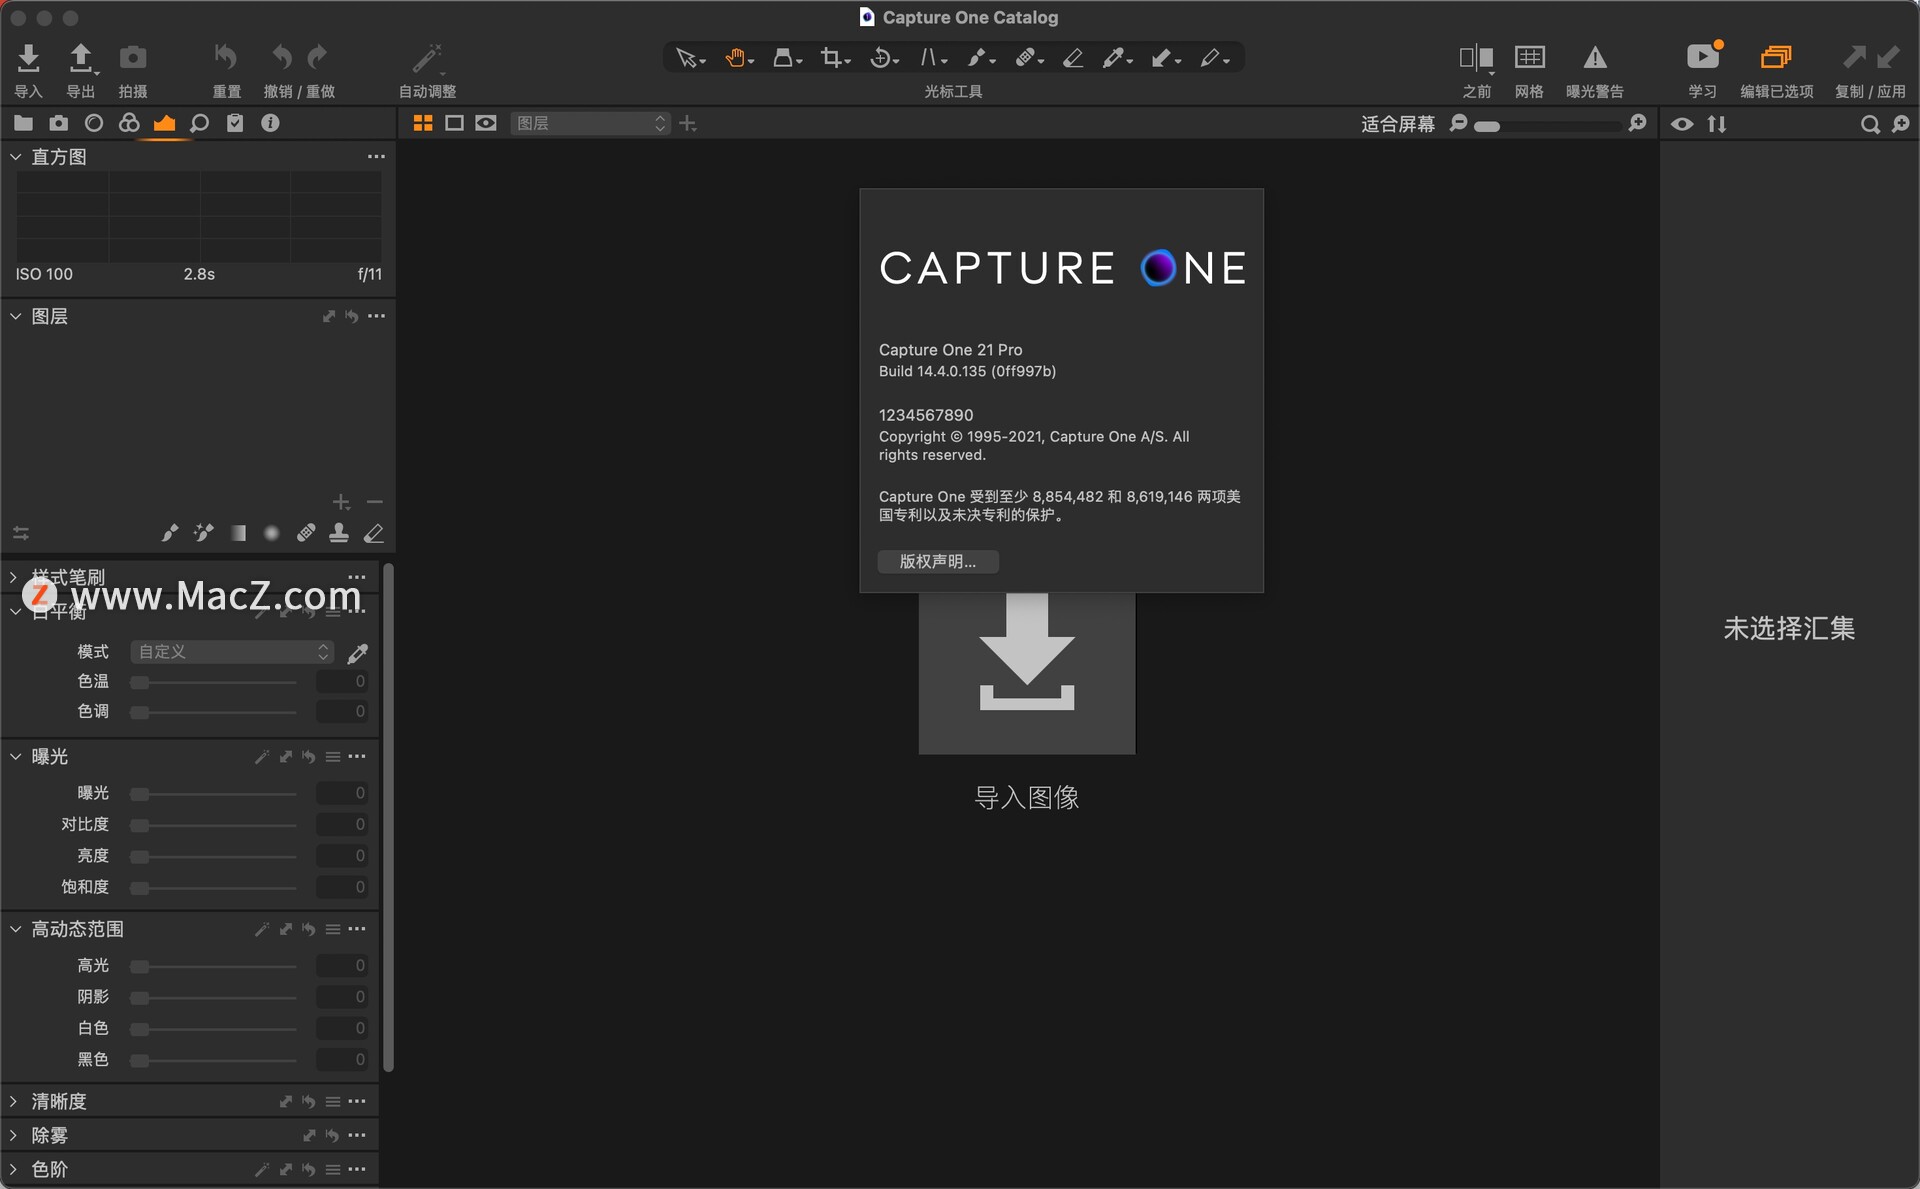This screenshot has height=1189, width=1920.
Task: Expand the 色阶 levels panel
Action: 14,1169
